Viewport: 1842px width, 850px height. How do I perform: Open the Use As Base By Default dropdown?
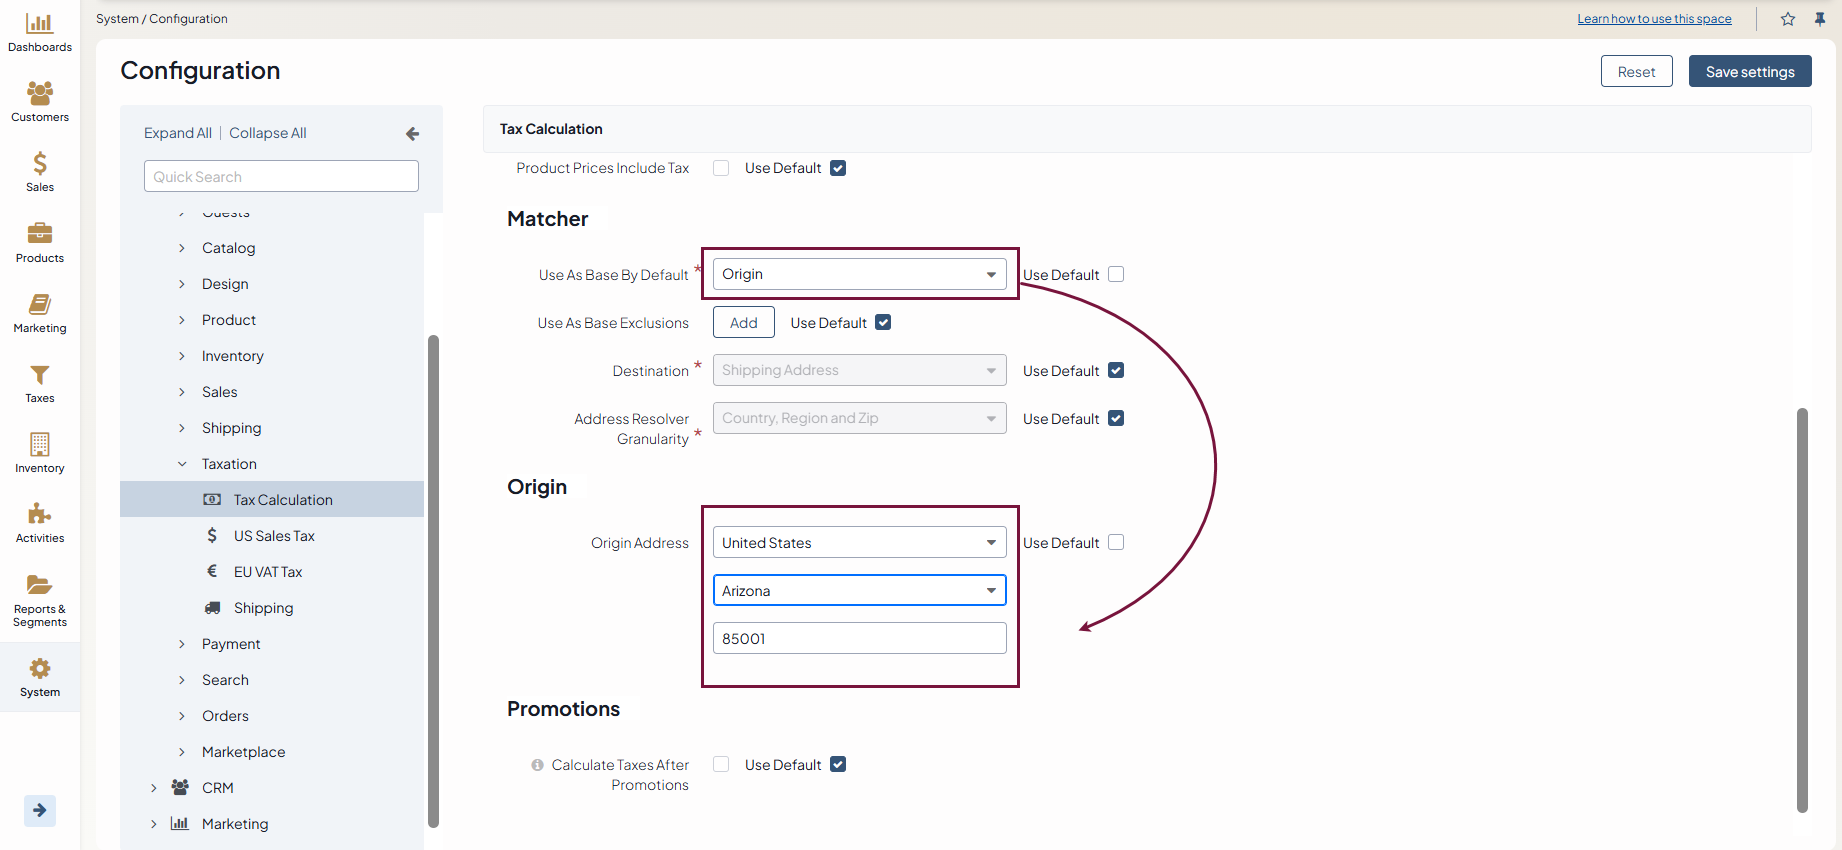tap(859, 275)
